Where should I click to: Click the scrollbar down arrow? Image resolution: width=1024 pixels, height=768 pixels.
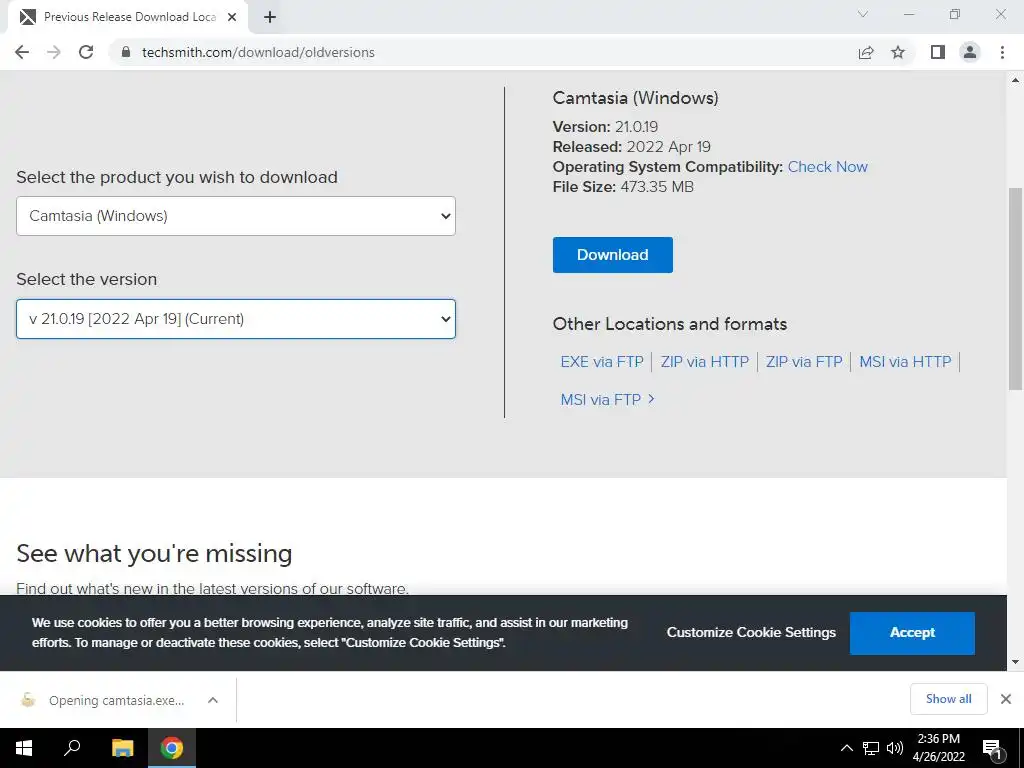[1016, 662]
